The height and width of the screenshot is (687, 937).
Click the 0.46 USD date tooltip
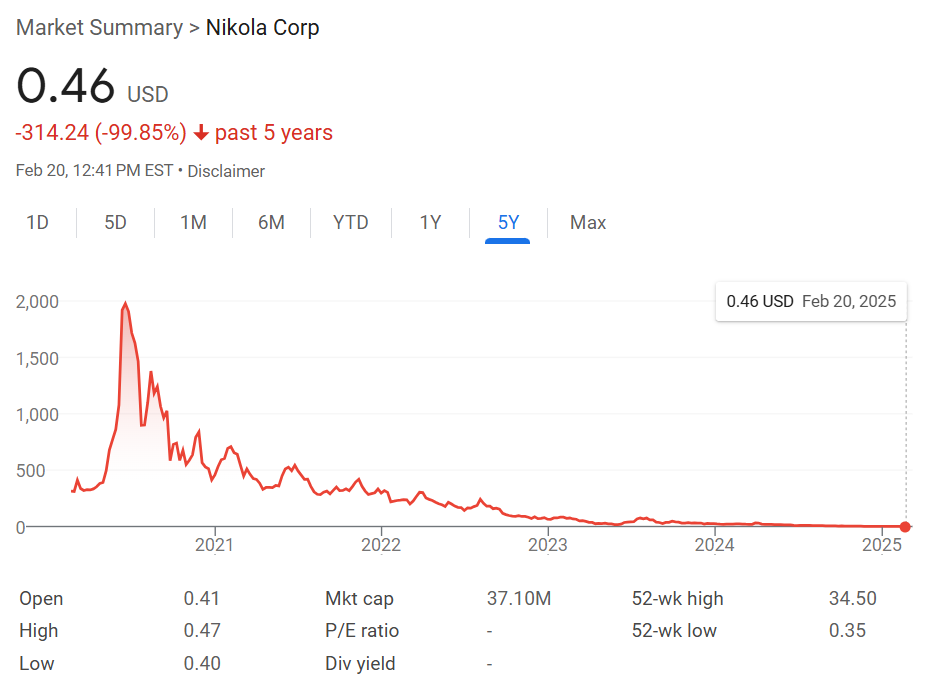[x=811, y=301]
